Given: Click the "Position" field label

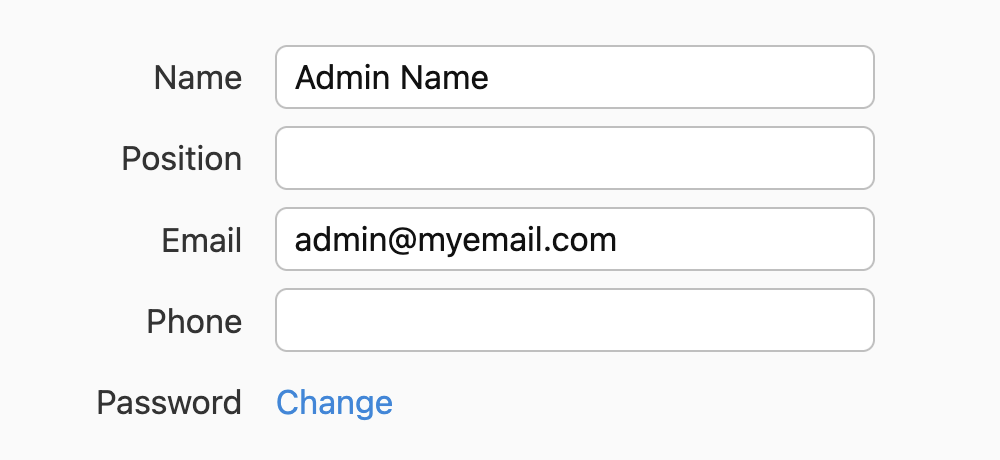Looking at the screenshot, I should [x=181, y=159].
